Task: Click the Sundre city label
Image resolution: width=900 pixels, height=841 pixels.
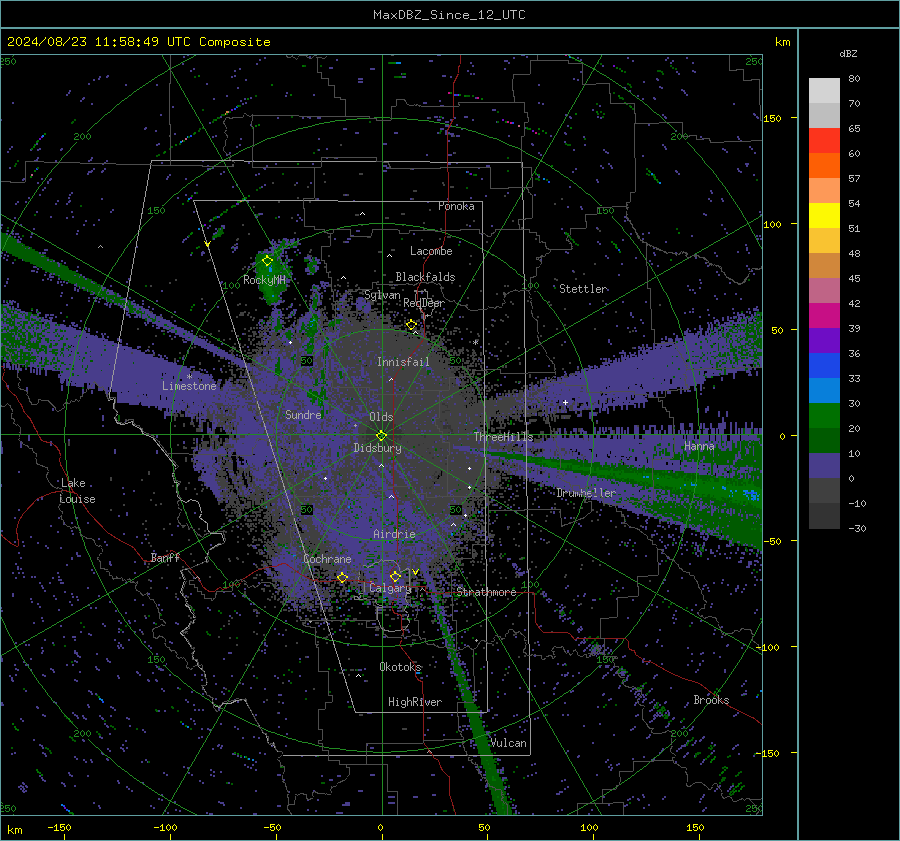Action: point(304,415)
